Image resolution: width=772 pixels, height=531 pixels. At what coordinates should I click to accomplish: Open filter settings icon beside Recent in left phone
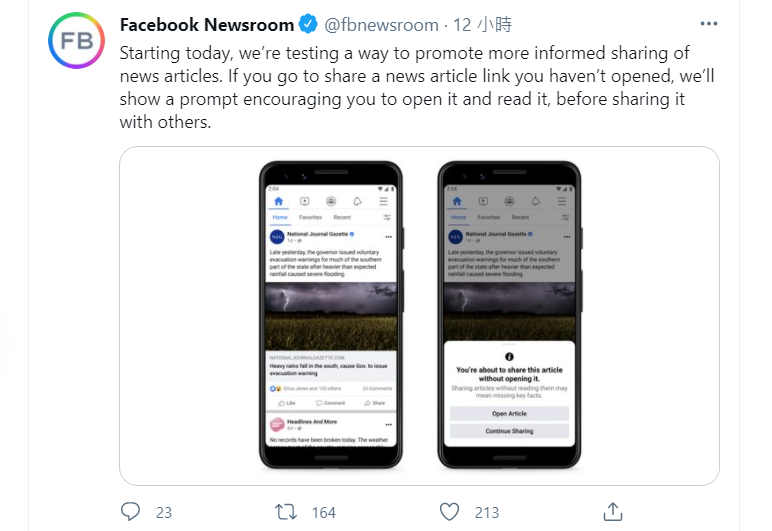(386, 217)
